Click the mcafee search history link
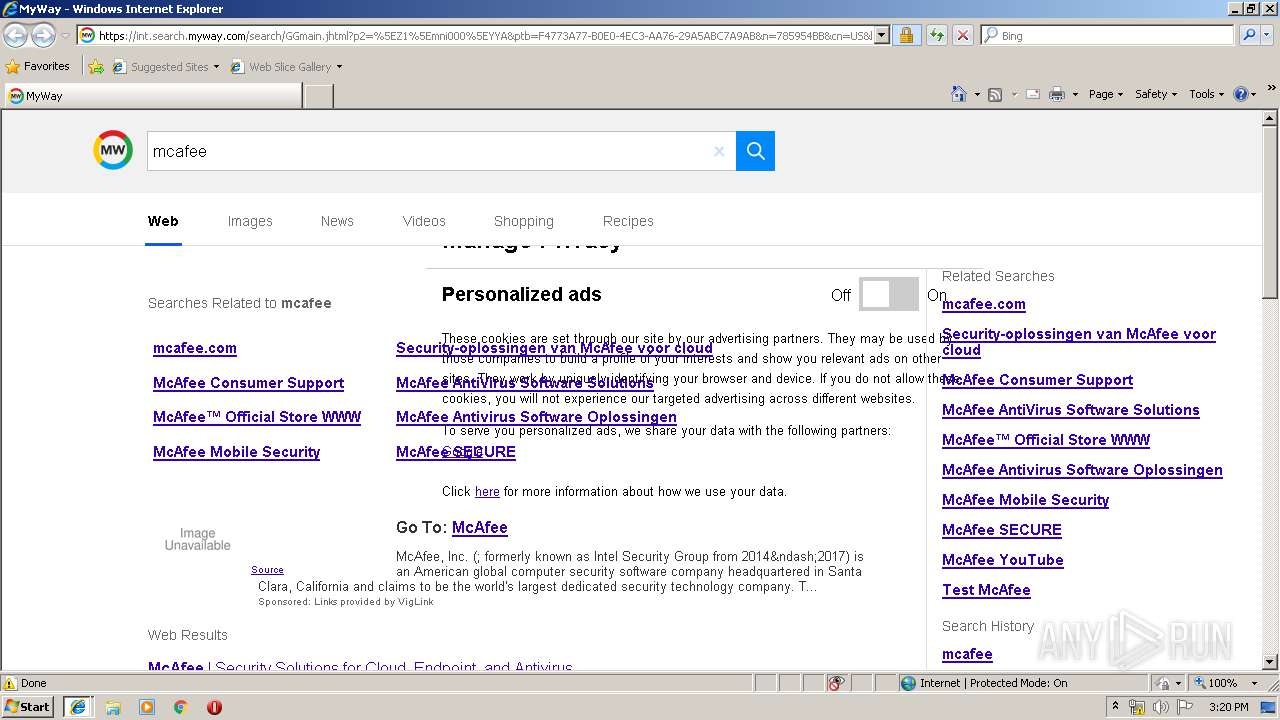Image resolution: width=1280 pixels, height=720 pixels. (967, 654)
